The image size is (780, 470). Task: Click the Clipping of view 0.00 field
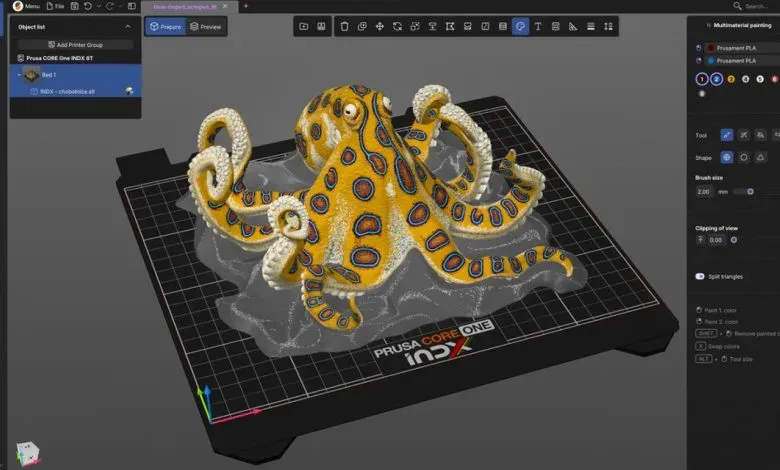tap(716, 240)
